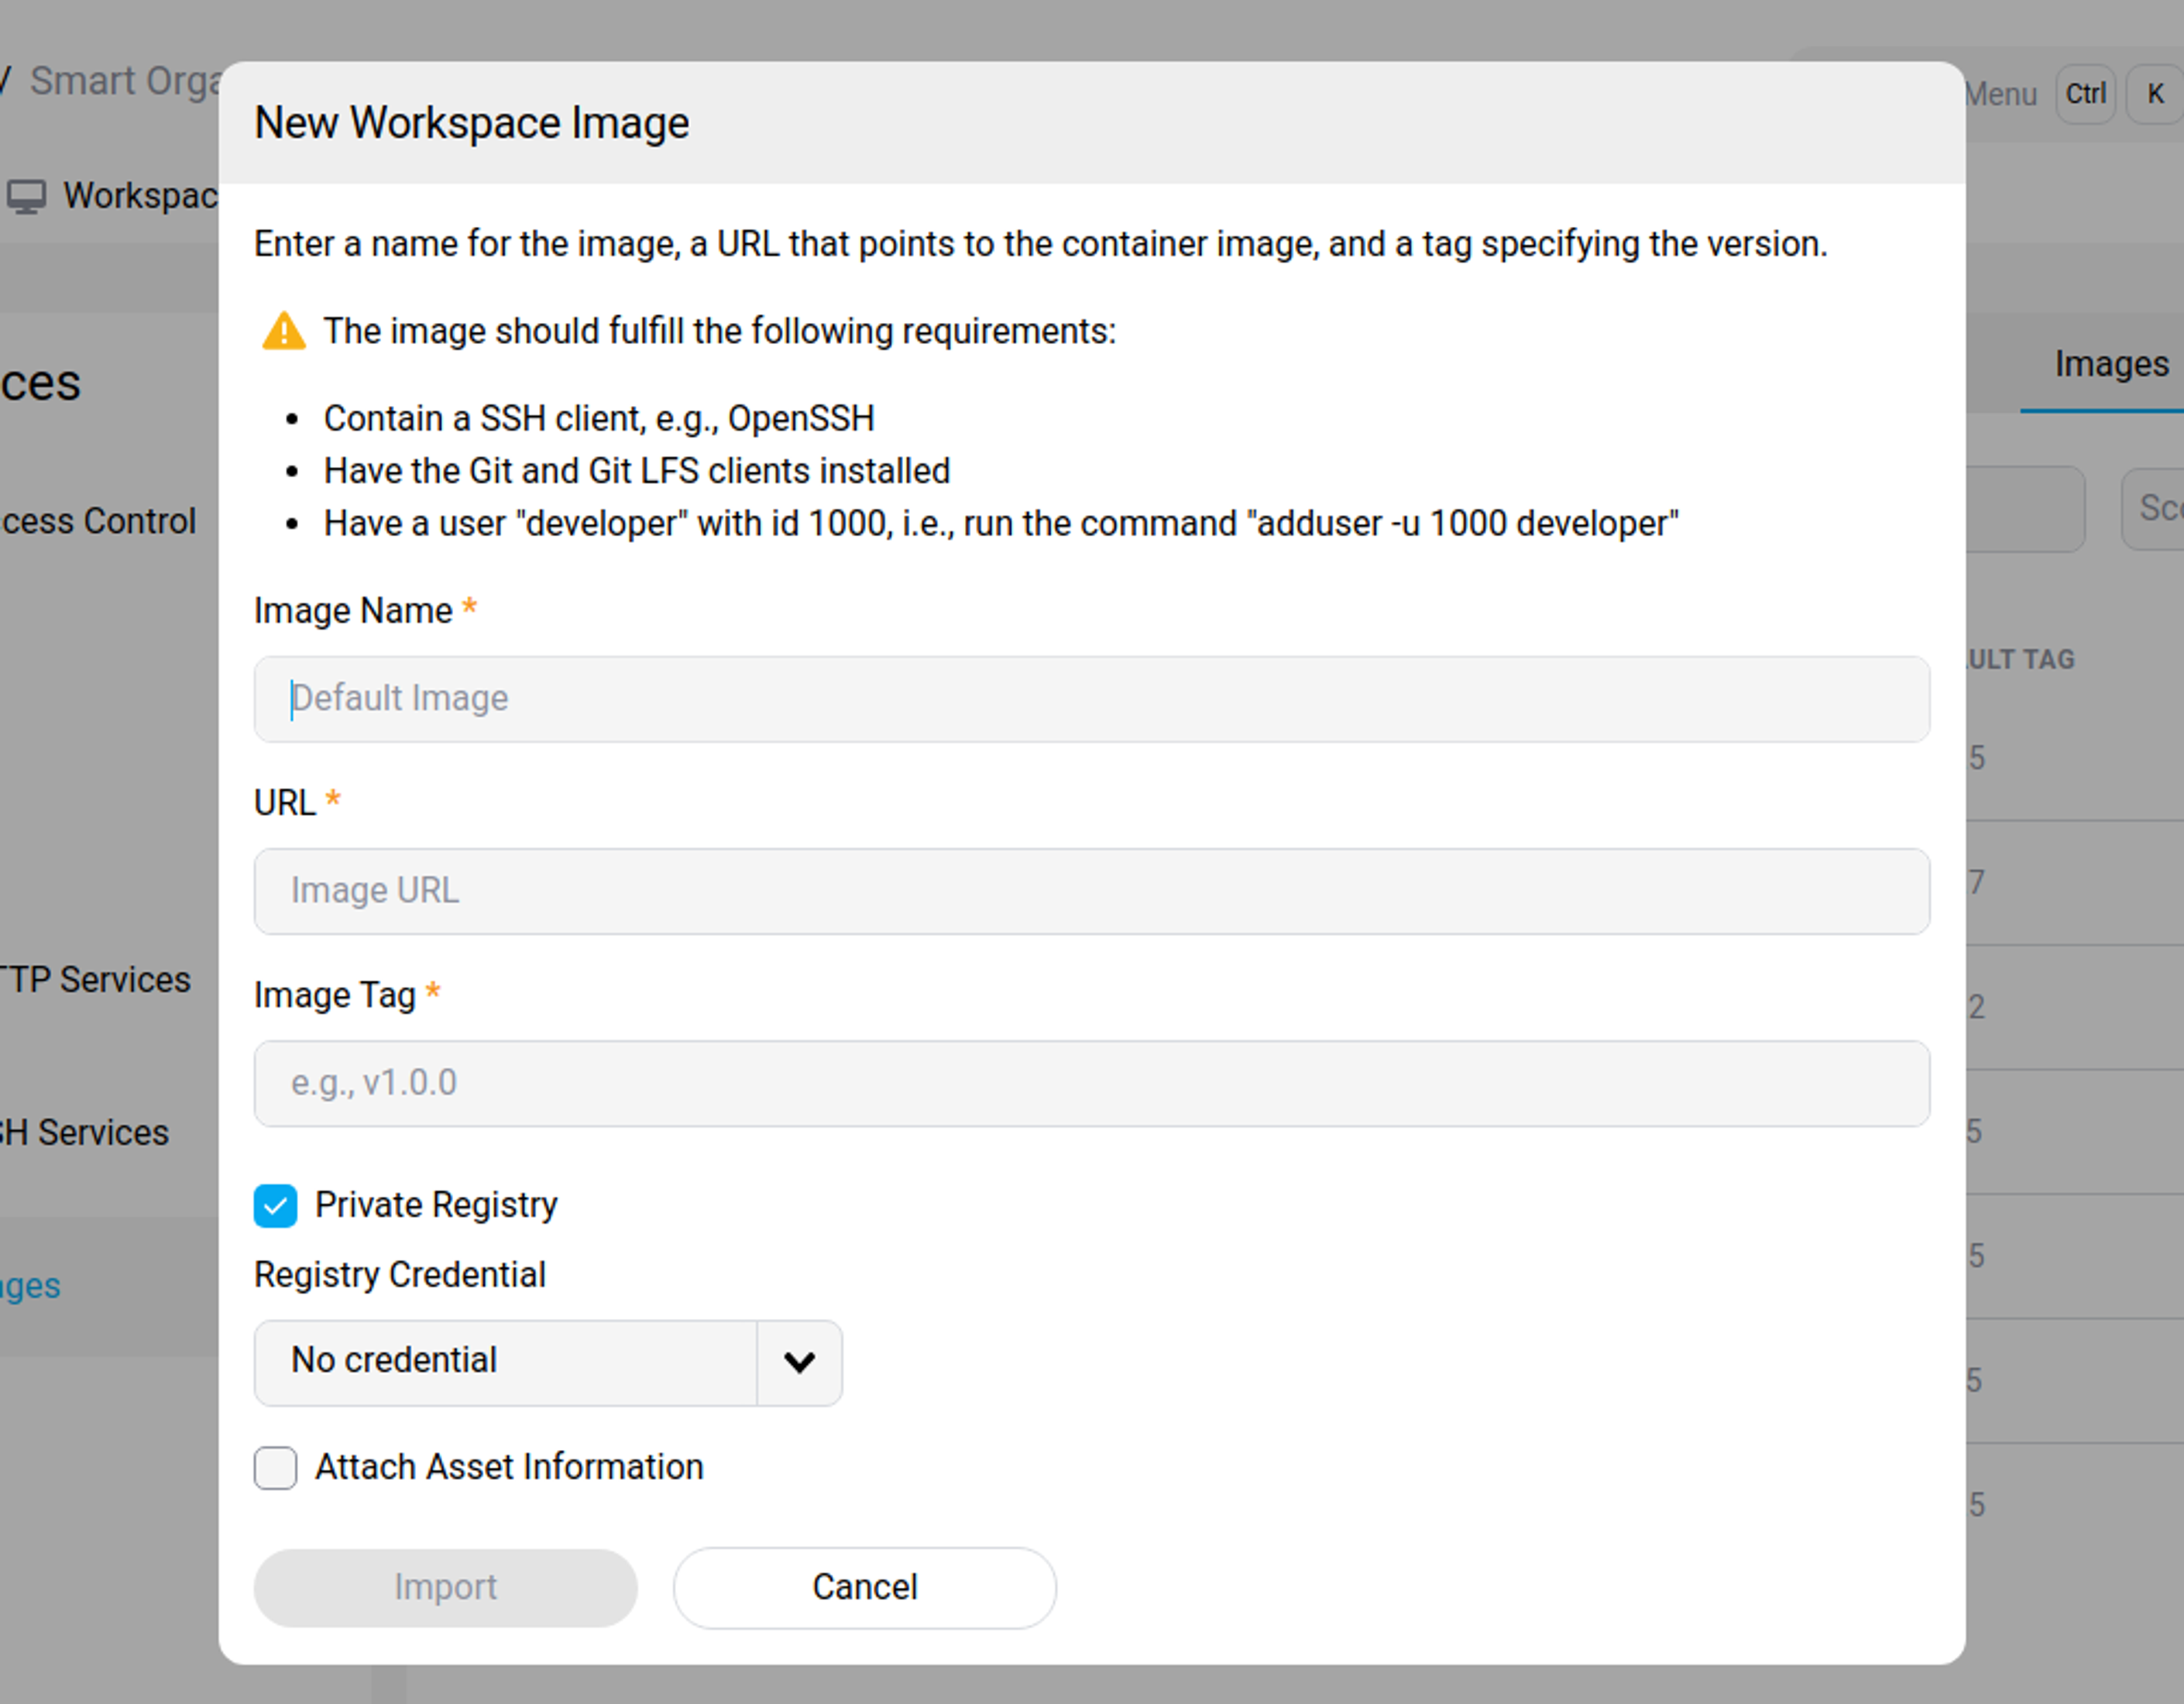Viewport: 2184px width, 1704px height.
Task: Switch to the Images tab
Action: tap(2110, 363)
